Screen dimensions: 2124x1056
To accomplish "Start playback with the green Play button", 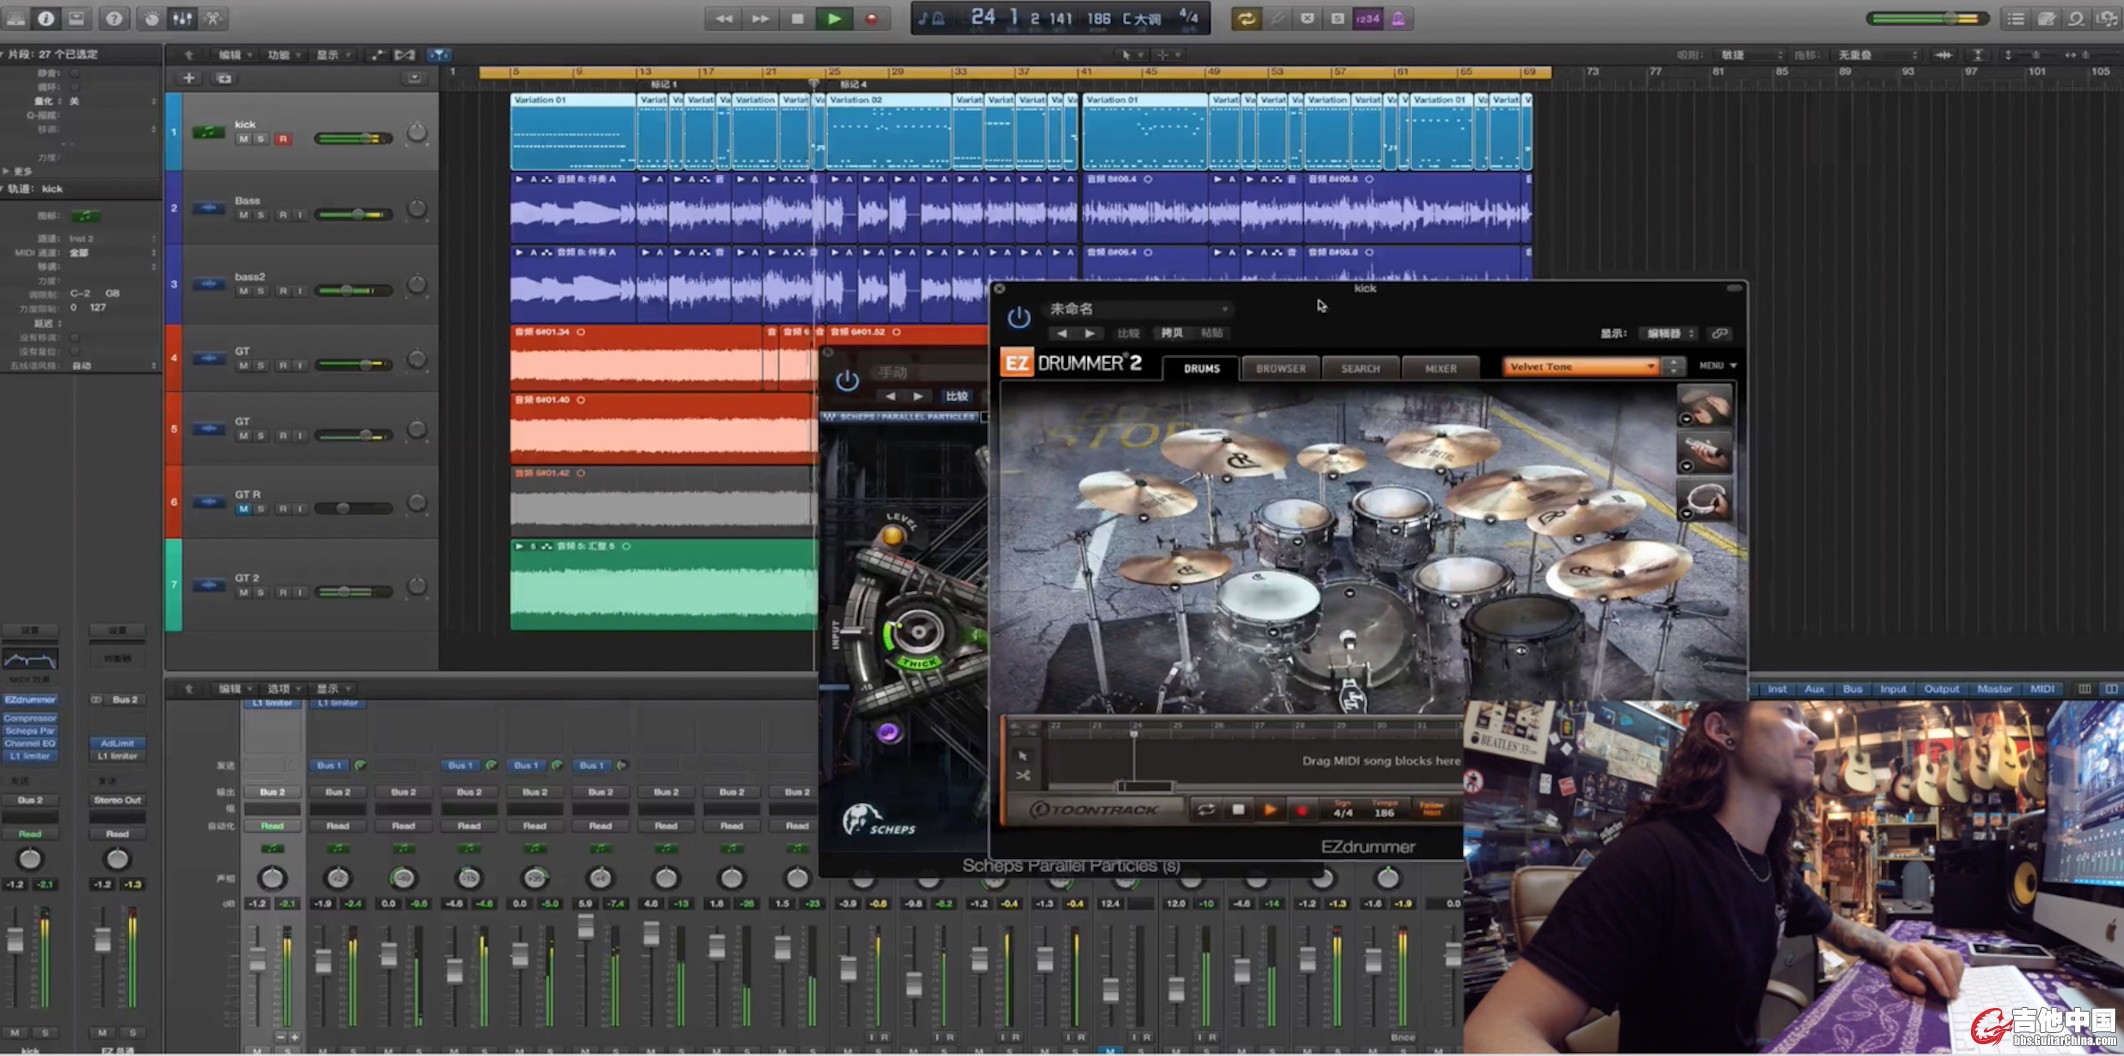I will click(833, 18).
